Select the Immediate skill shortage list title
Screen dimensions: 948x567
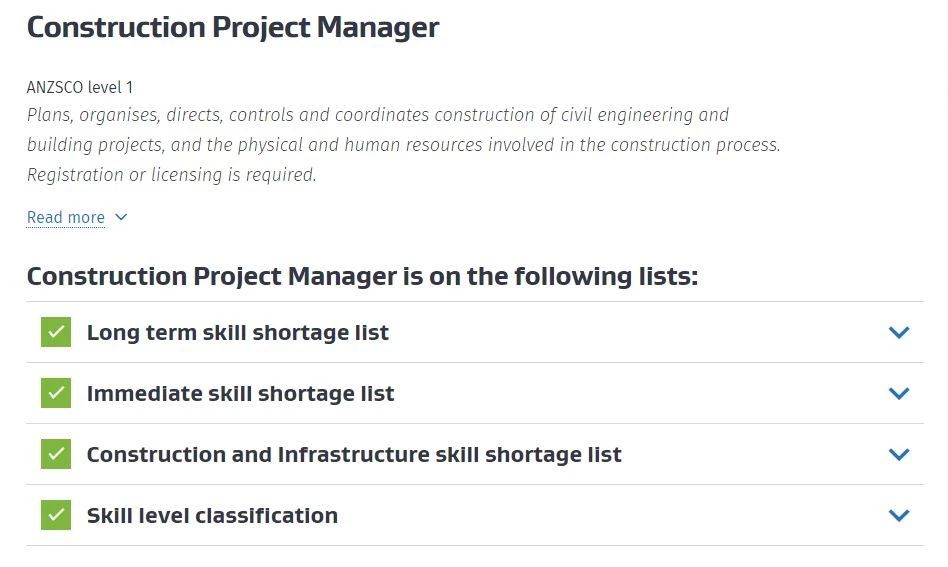(x=240, y=394)
